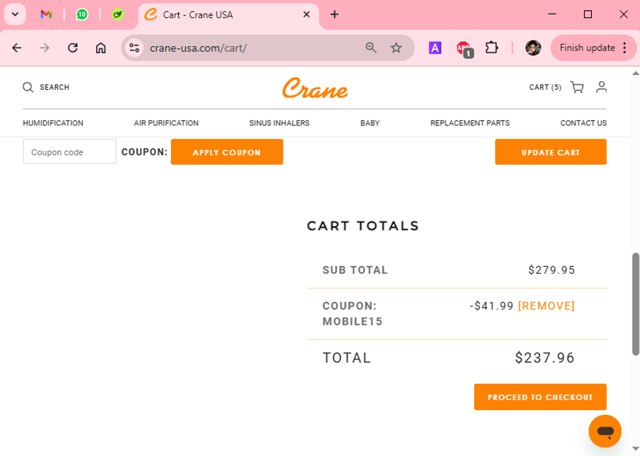The image size is (640, 456).
Task: Minimize the browser window
Action: click(x=552, y=14)
